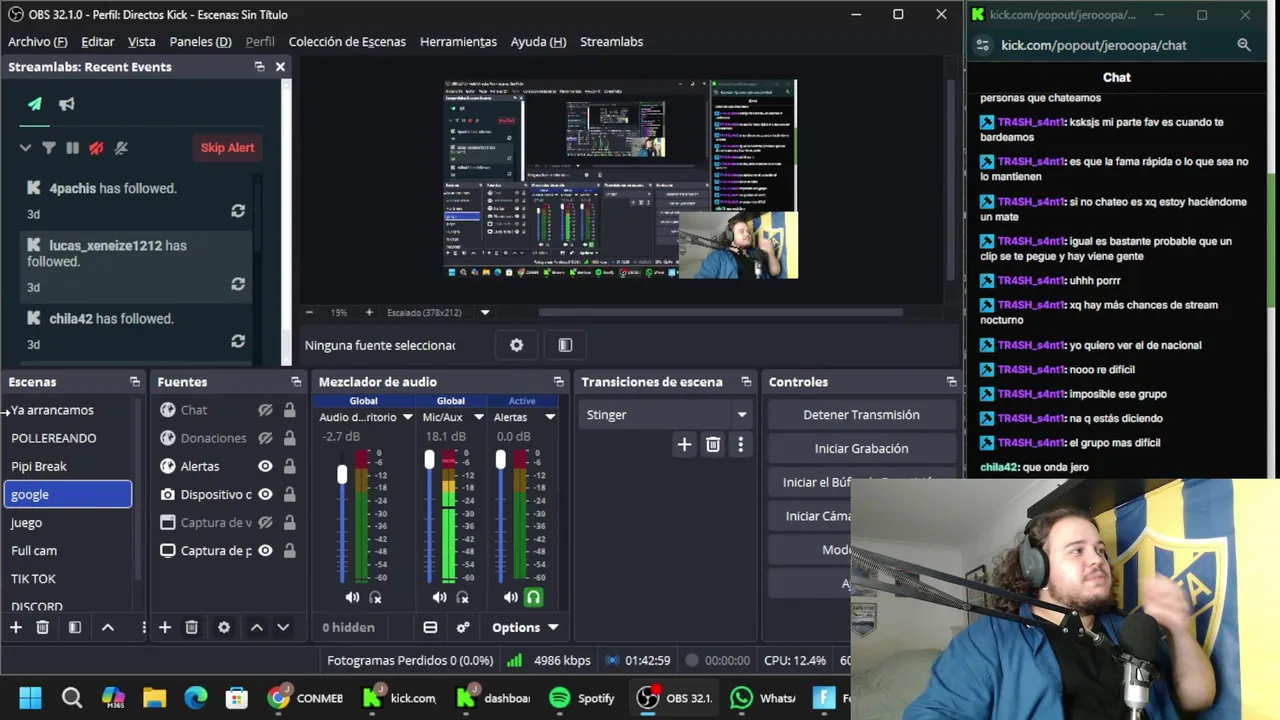
Task: Open the Colección de Escenas menu
Action: (347, 42)
